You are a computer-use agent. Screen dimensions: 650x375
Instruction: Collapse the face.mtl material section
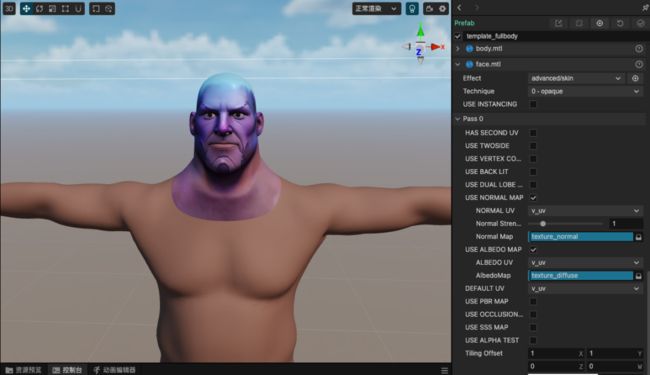(x=458, y=64)
